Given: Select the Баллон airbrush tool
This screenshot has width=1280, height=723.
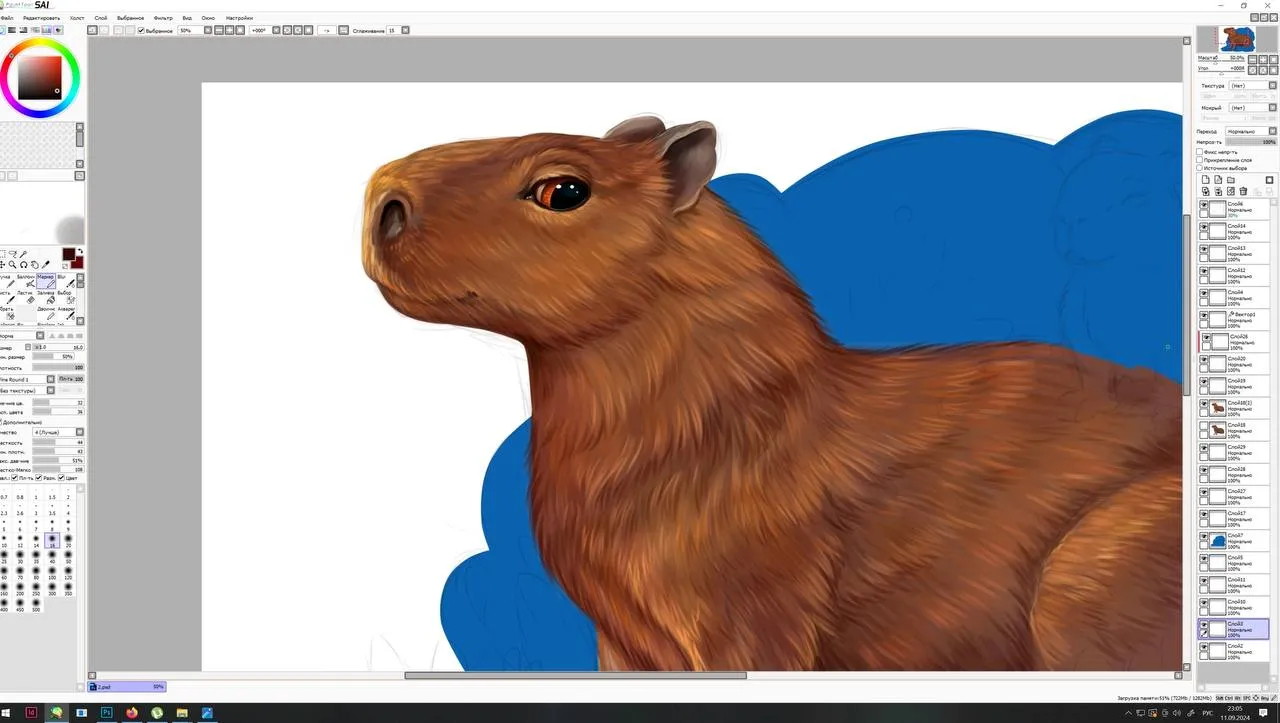Looking at the screenshot, I should point(27,281).
